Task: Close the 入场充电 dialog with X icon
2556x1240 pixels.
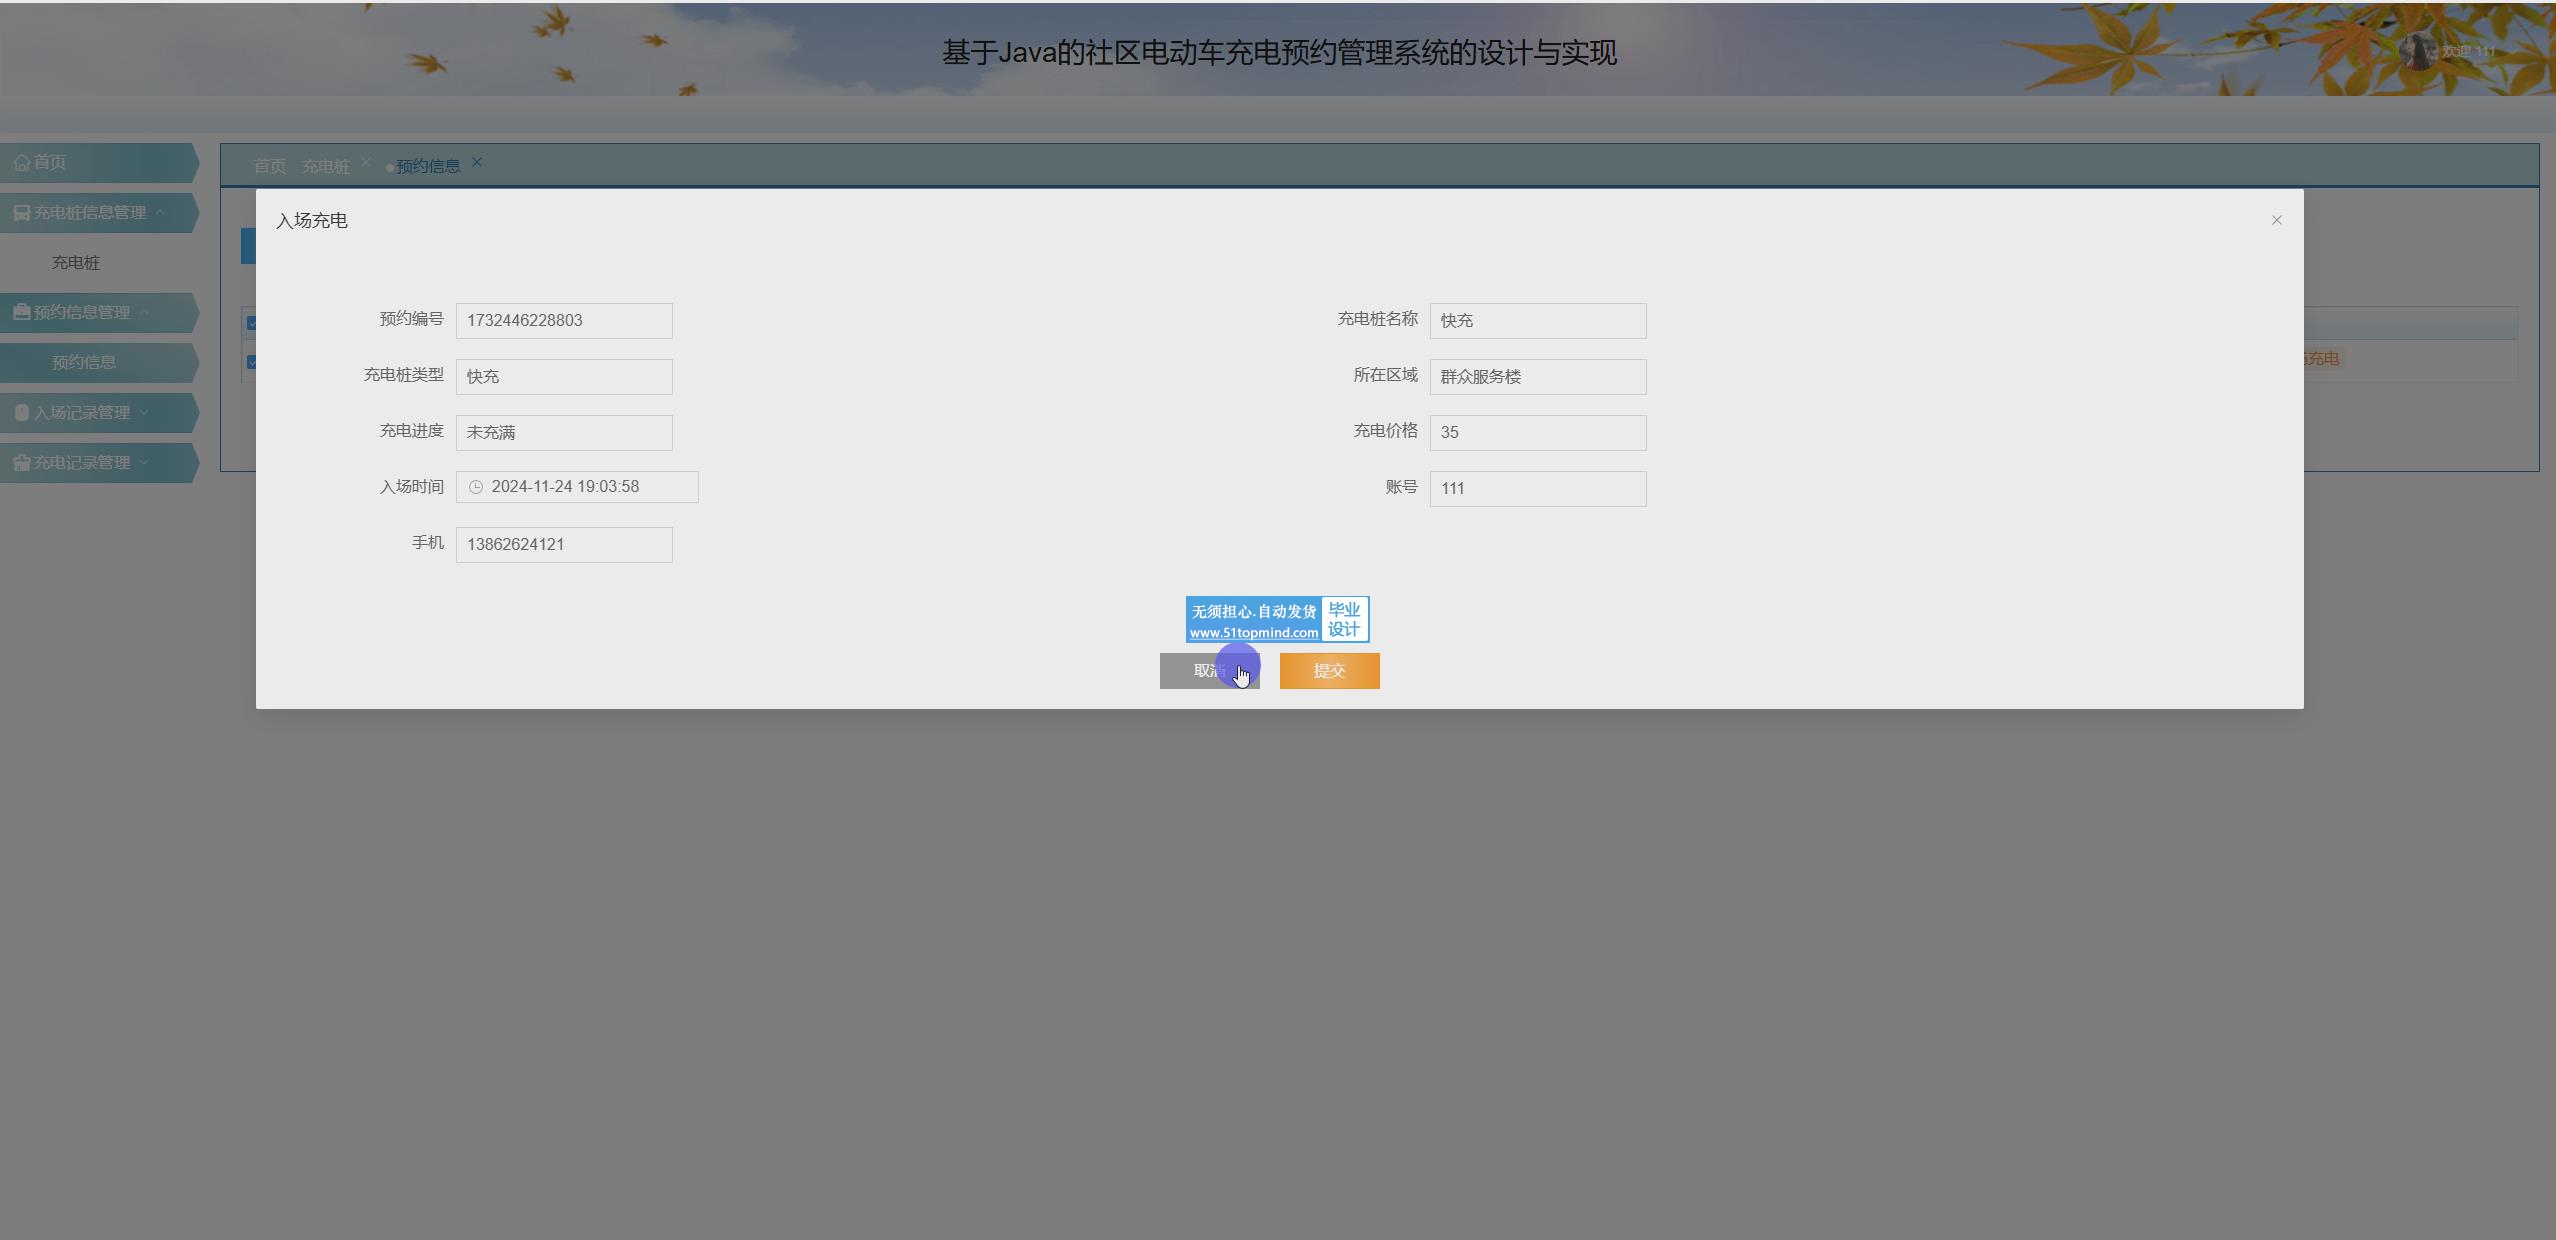Action: coord(2276,220)
